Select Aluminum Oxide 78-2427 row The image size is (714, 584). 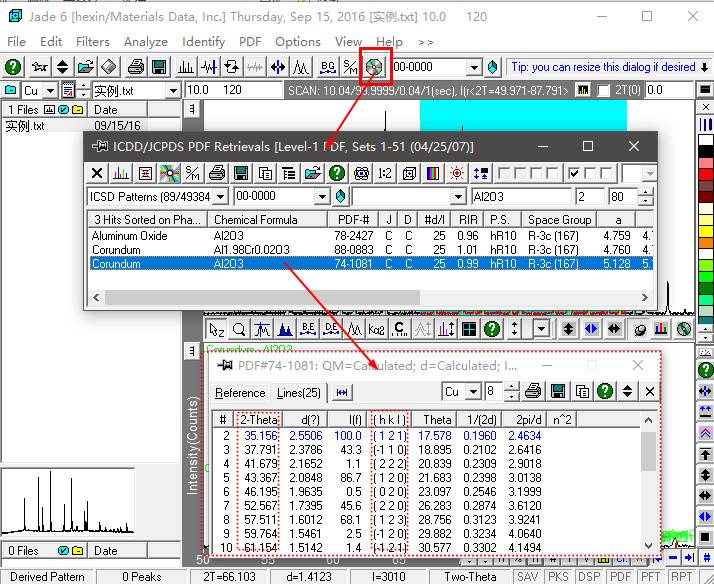(371, 236)
